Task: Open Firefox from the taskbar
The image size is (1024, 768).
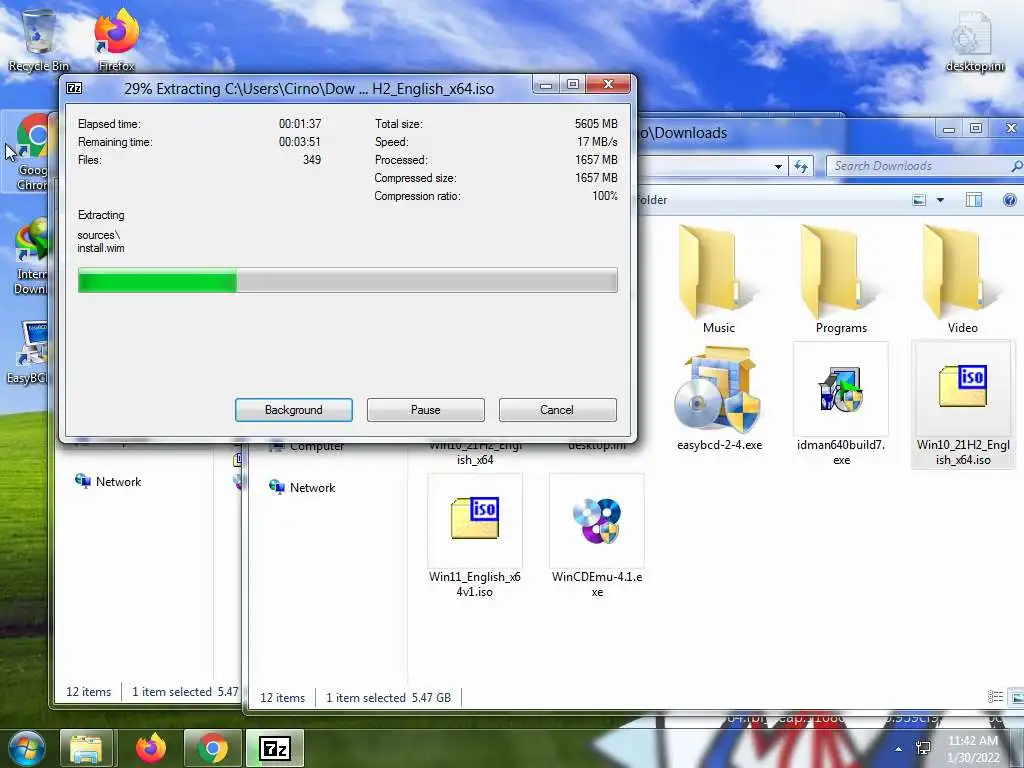Action: [x=151, y=748]
